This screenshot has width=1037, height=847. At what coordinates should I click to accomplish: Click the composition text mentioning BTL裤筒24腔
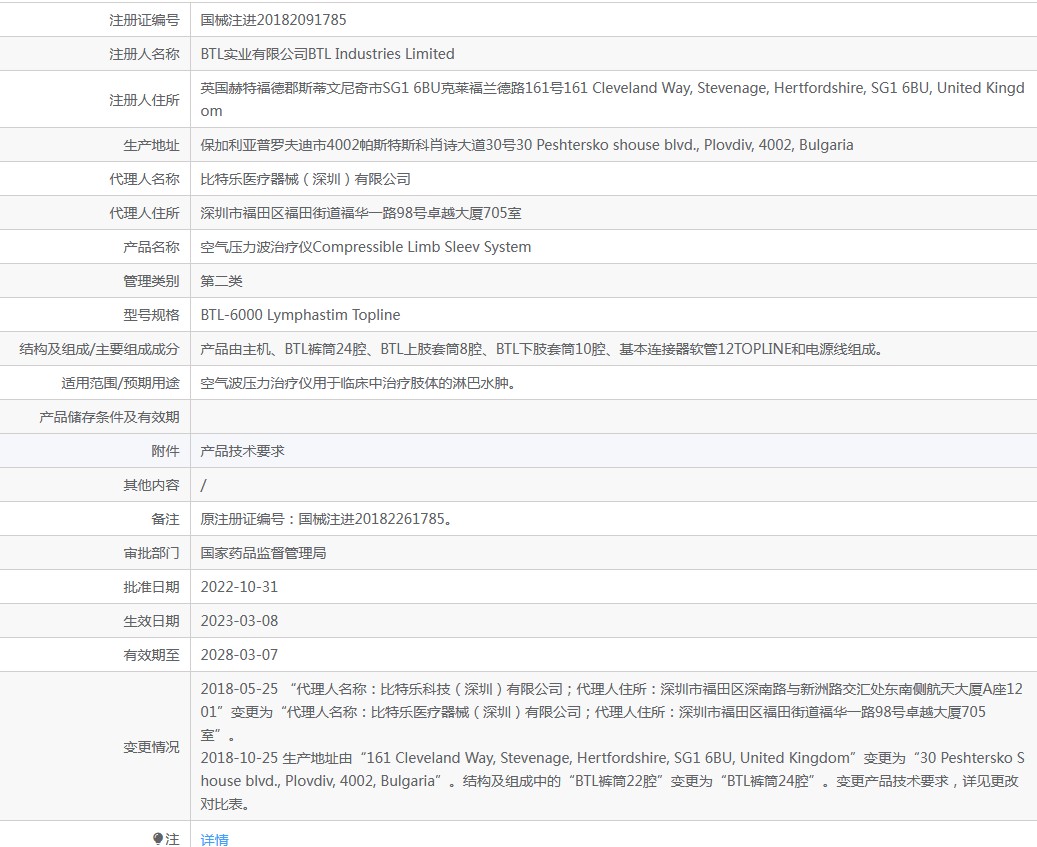[x=542, y=349]
